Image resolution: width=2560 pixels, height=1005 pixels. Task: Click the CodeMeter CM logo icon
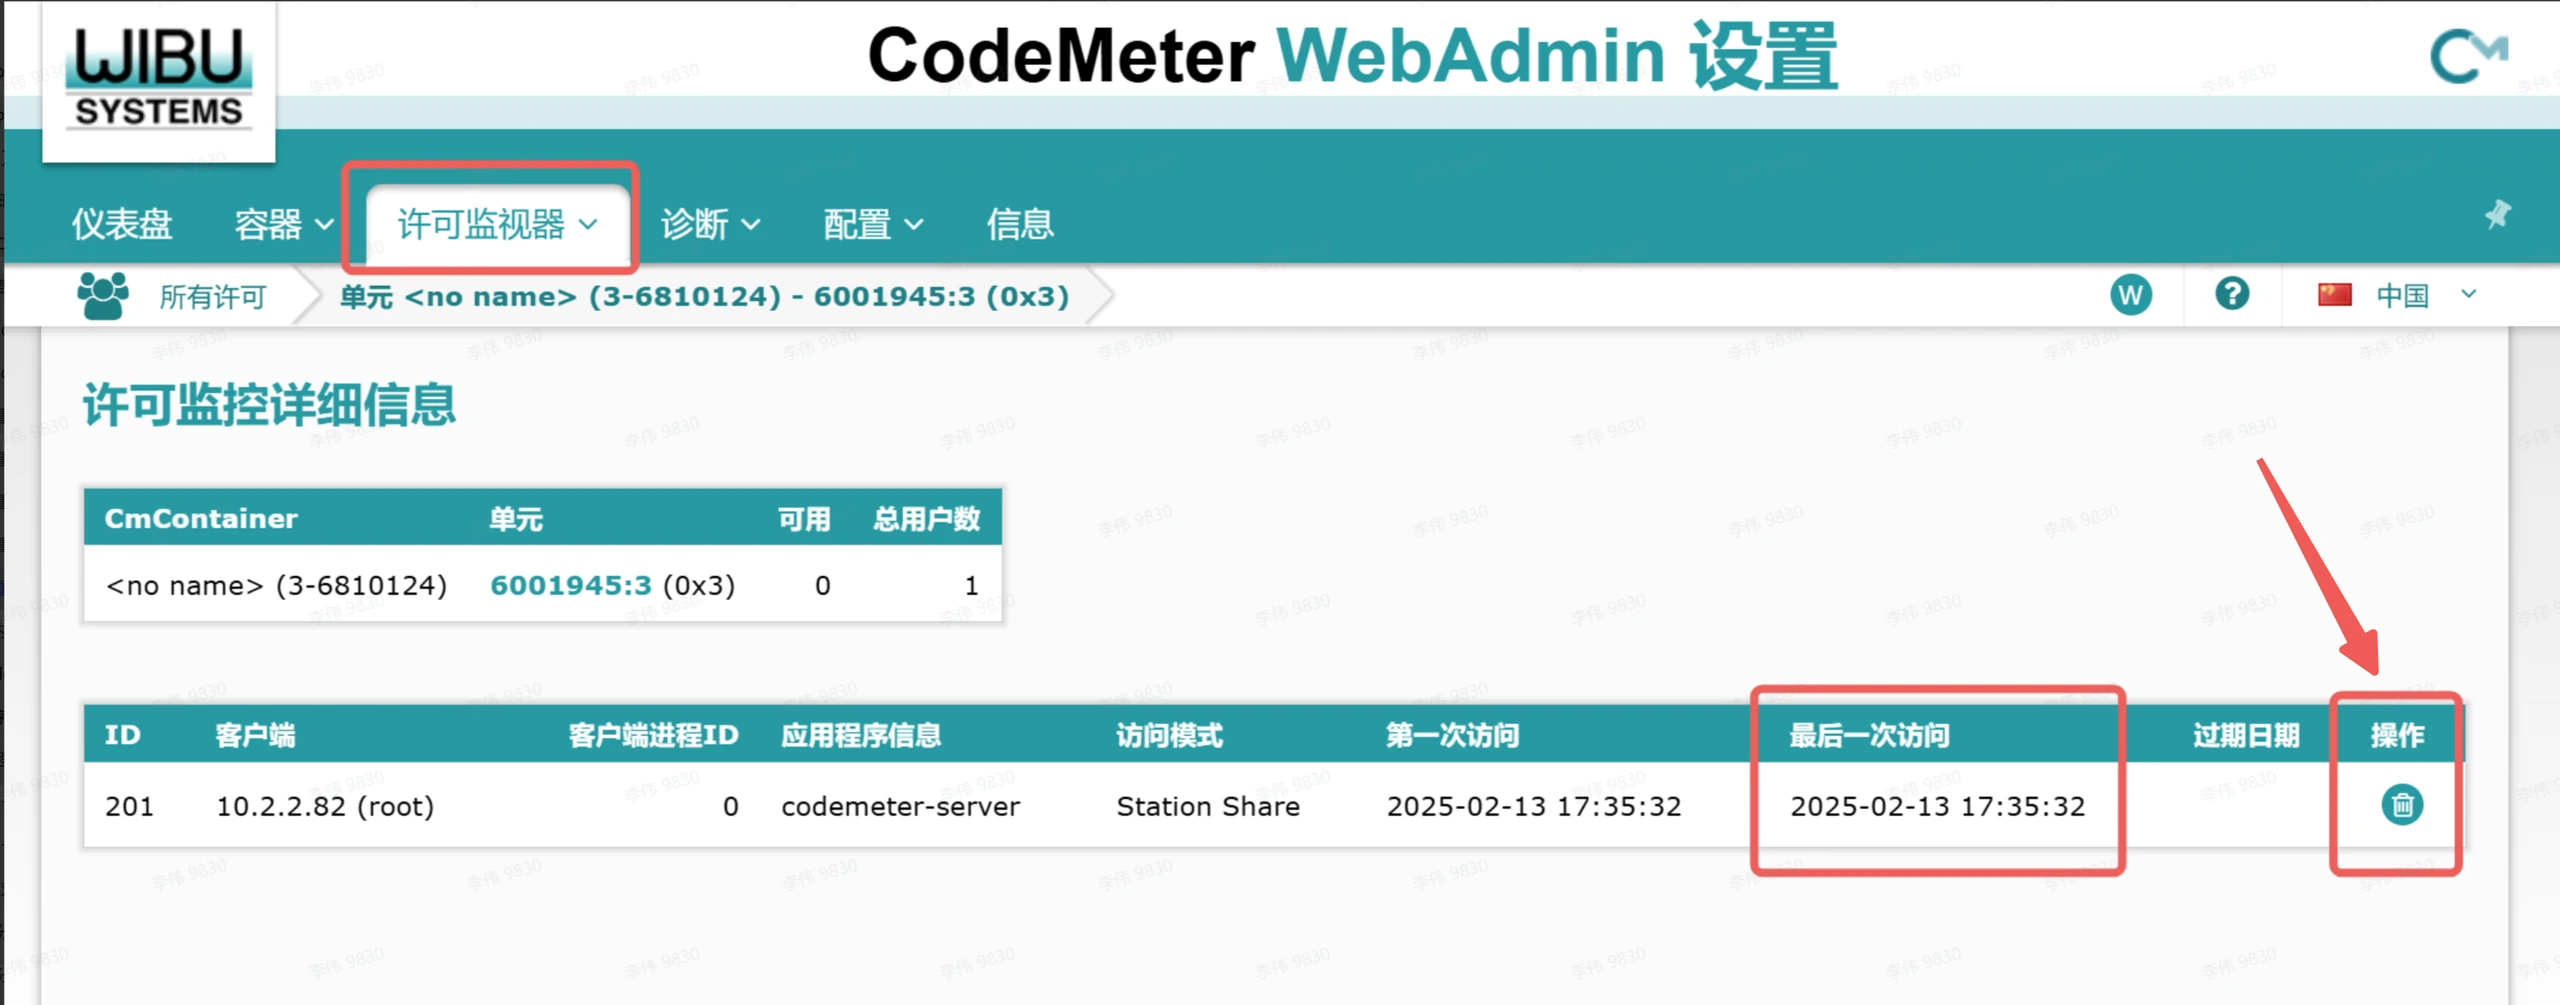coord(2468,57)
